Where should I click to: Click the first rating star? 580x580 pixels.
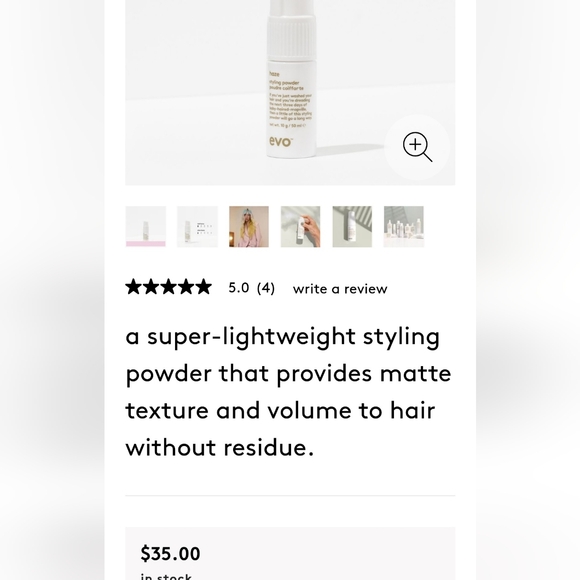133,287
